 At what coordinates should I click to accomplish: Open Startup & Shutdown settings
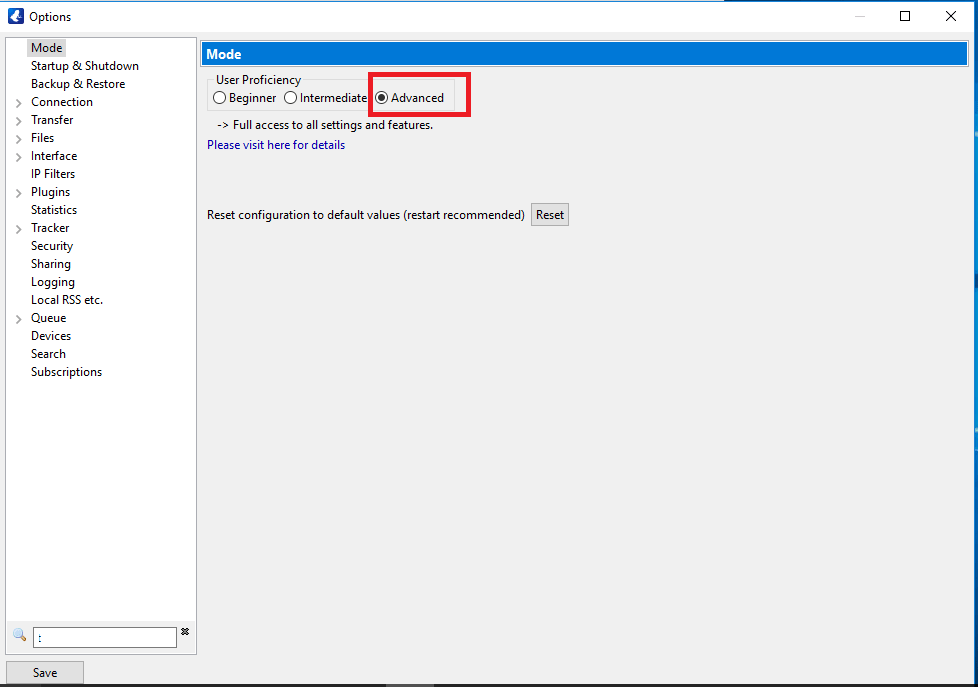[85, 66]
